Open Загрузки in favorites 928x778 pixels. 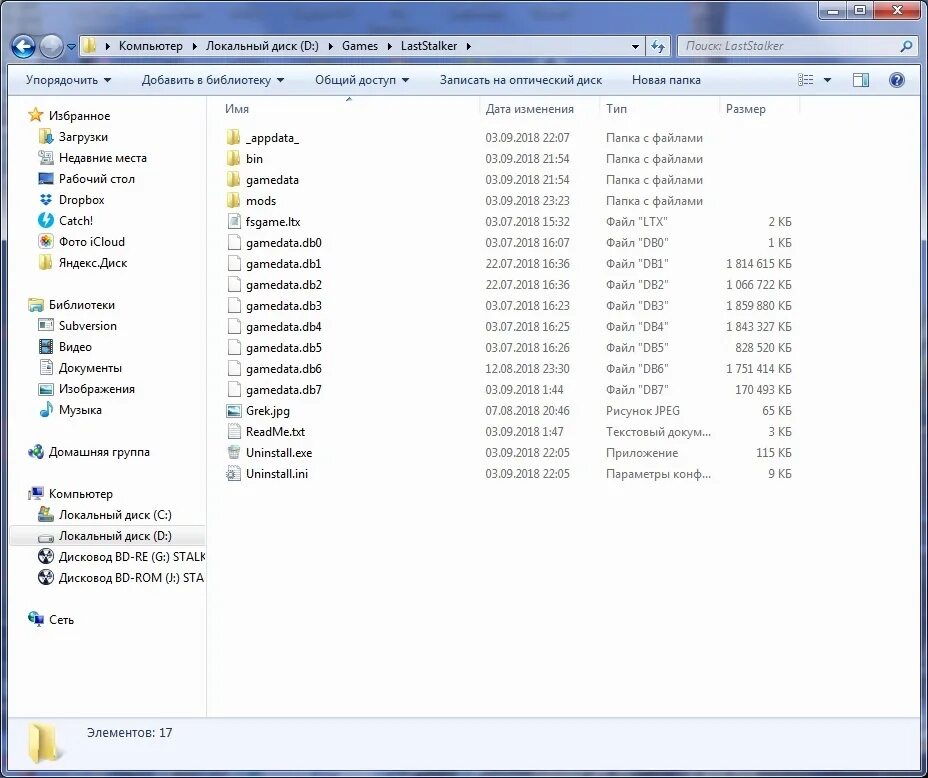coord(83,137)
